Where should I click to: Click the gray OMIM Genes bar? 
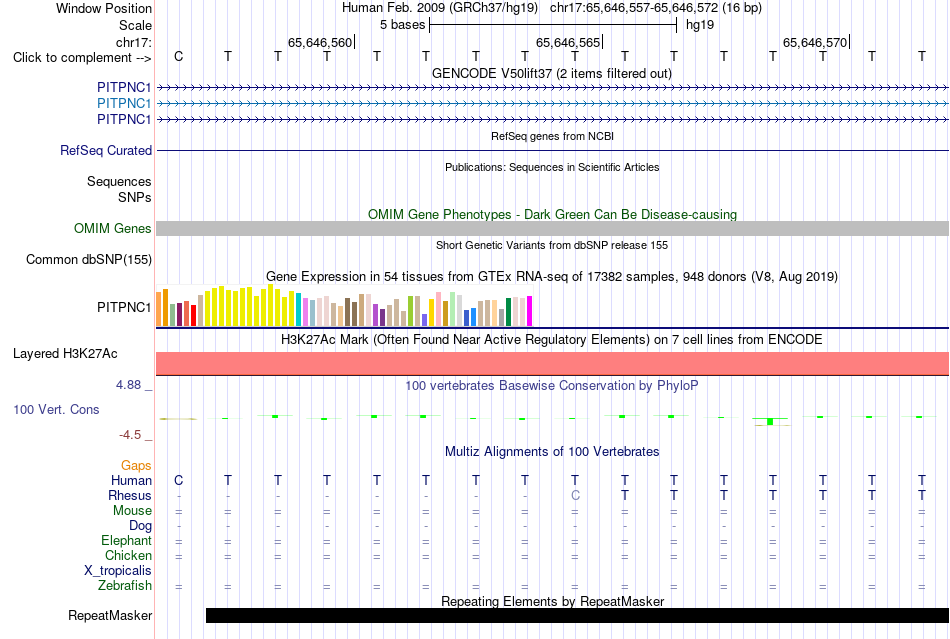click(x=553, y=228)
